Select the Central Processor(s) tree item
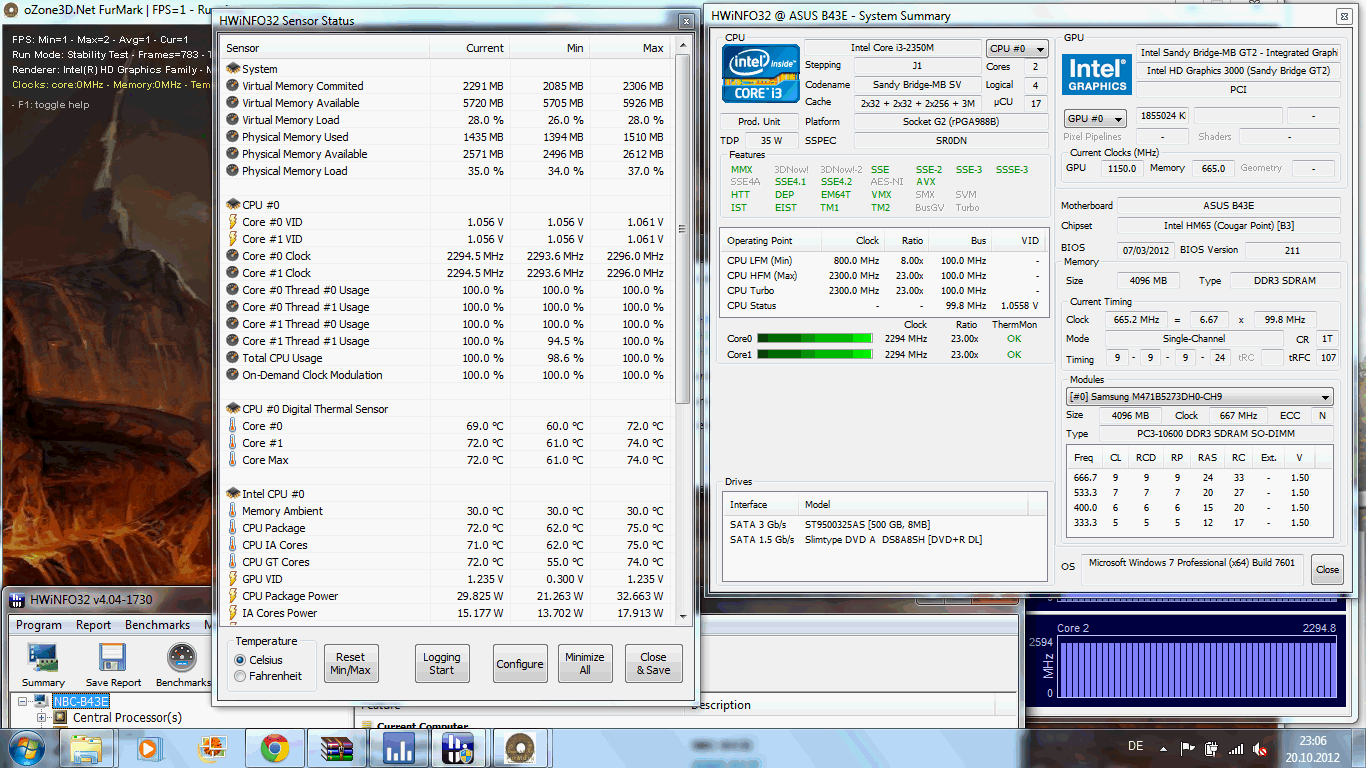The image size is (1366, 768). click(128, 717)
